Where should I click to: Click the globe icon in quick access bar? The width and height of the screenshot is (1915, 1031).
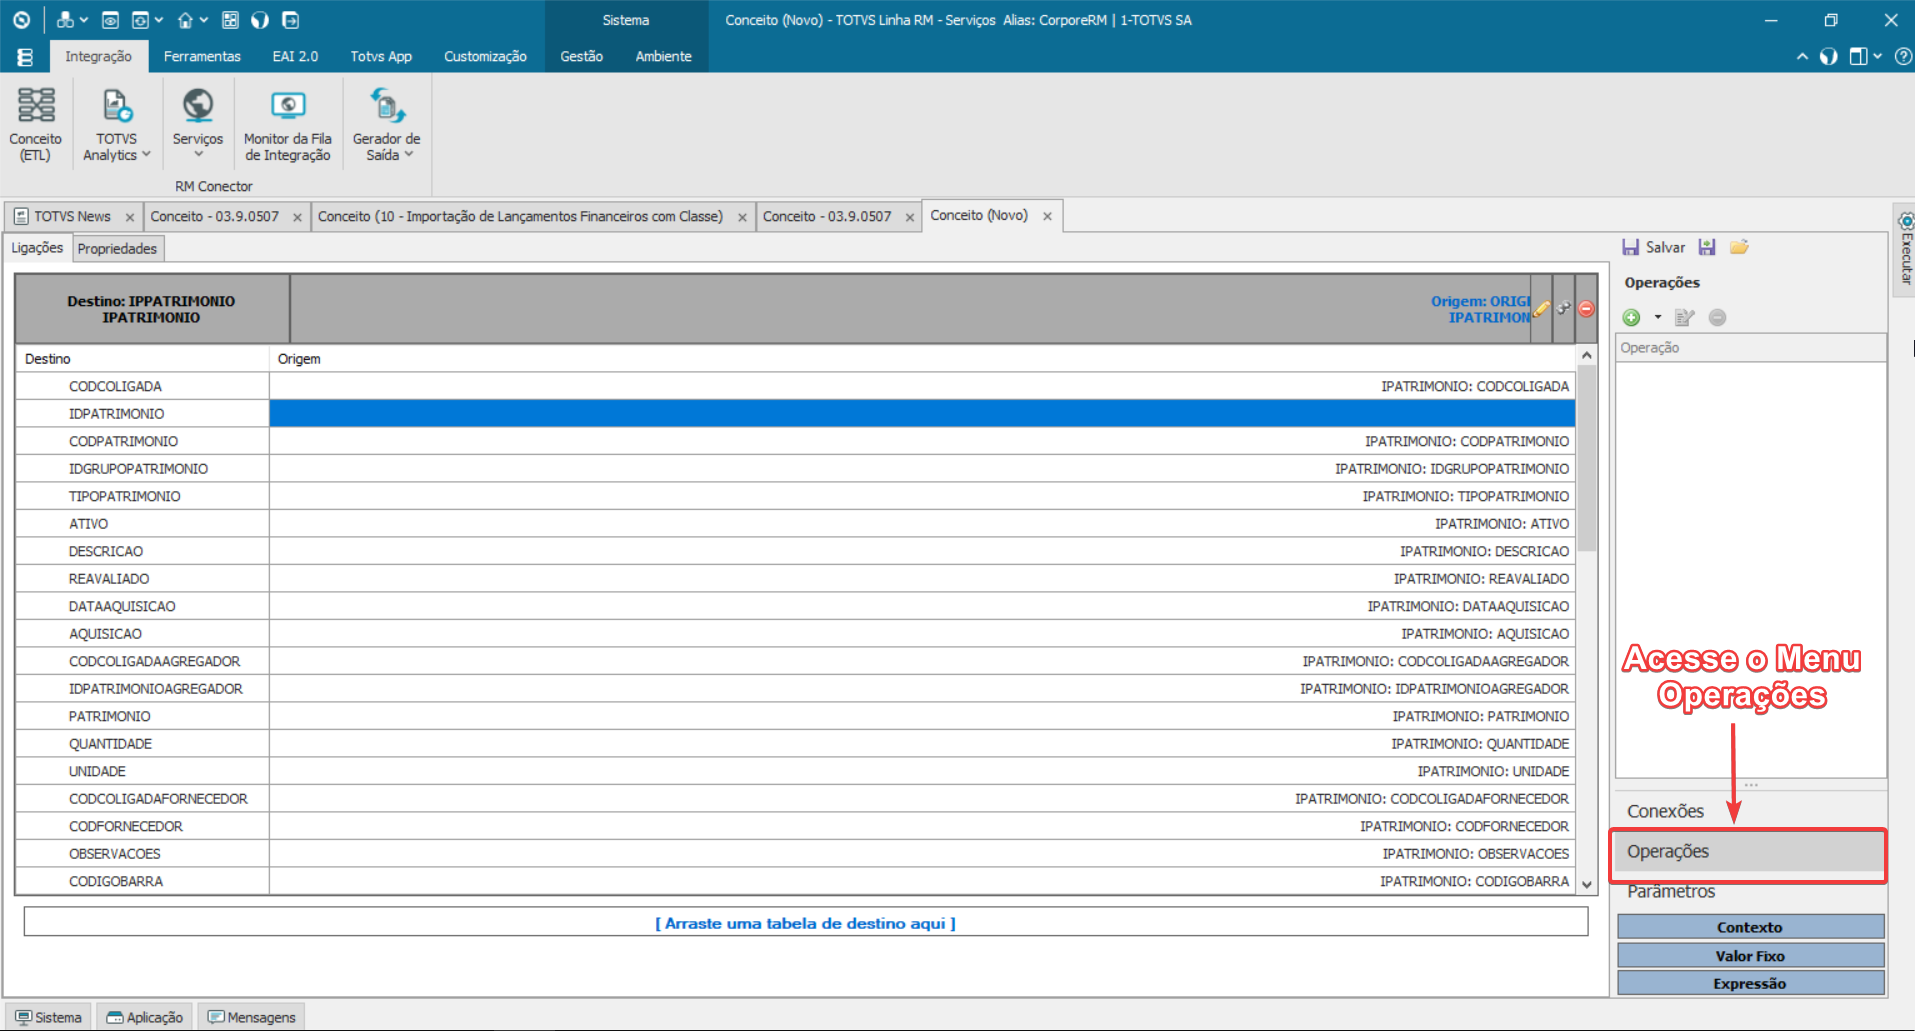tap(260, 20)
